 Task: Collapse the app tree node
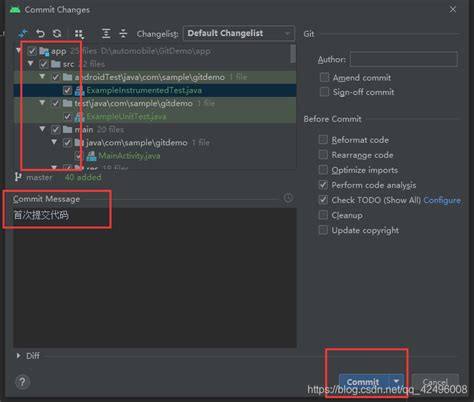click(19, 51)
